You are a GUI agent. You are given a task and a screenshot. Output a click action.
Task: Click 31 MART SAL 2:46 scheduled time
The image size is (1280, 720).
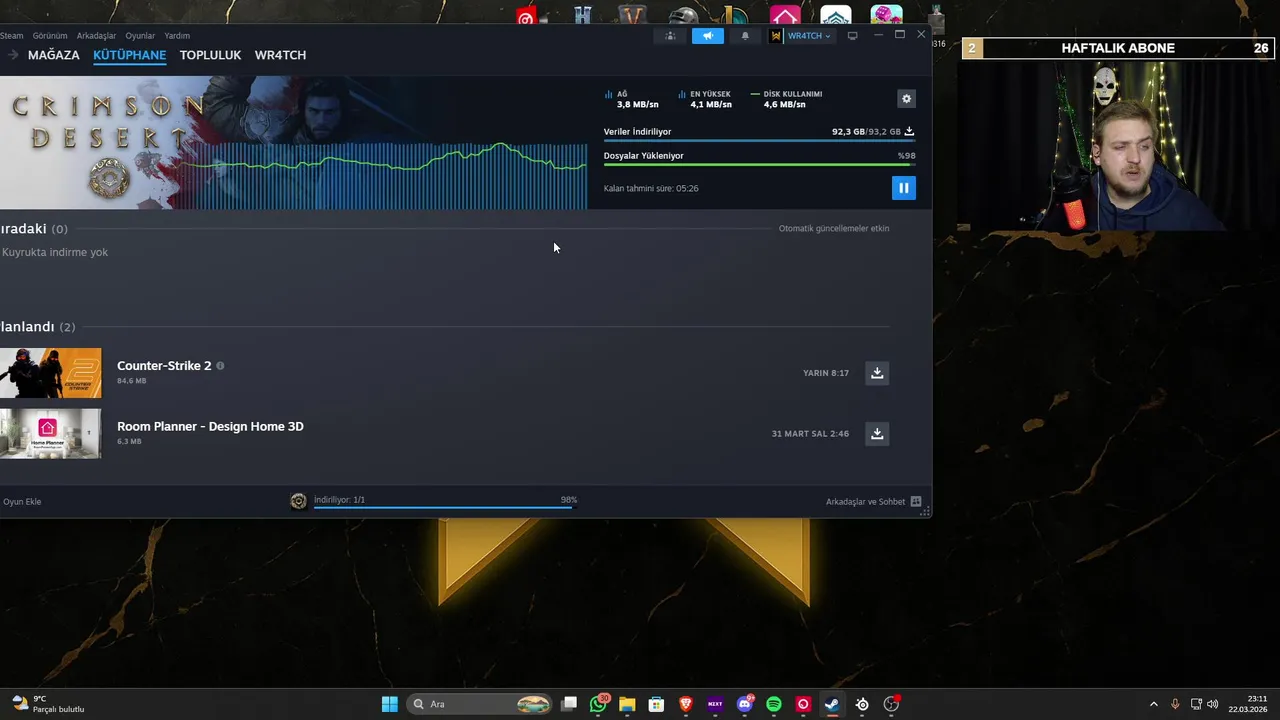pos(810,434)
